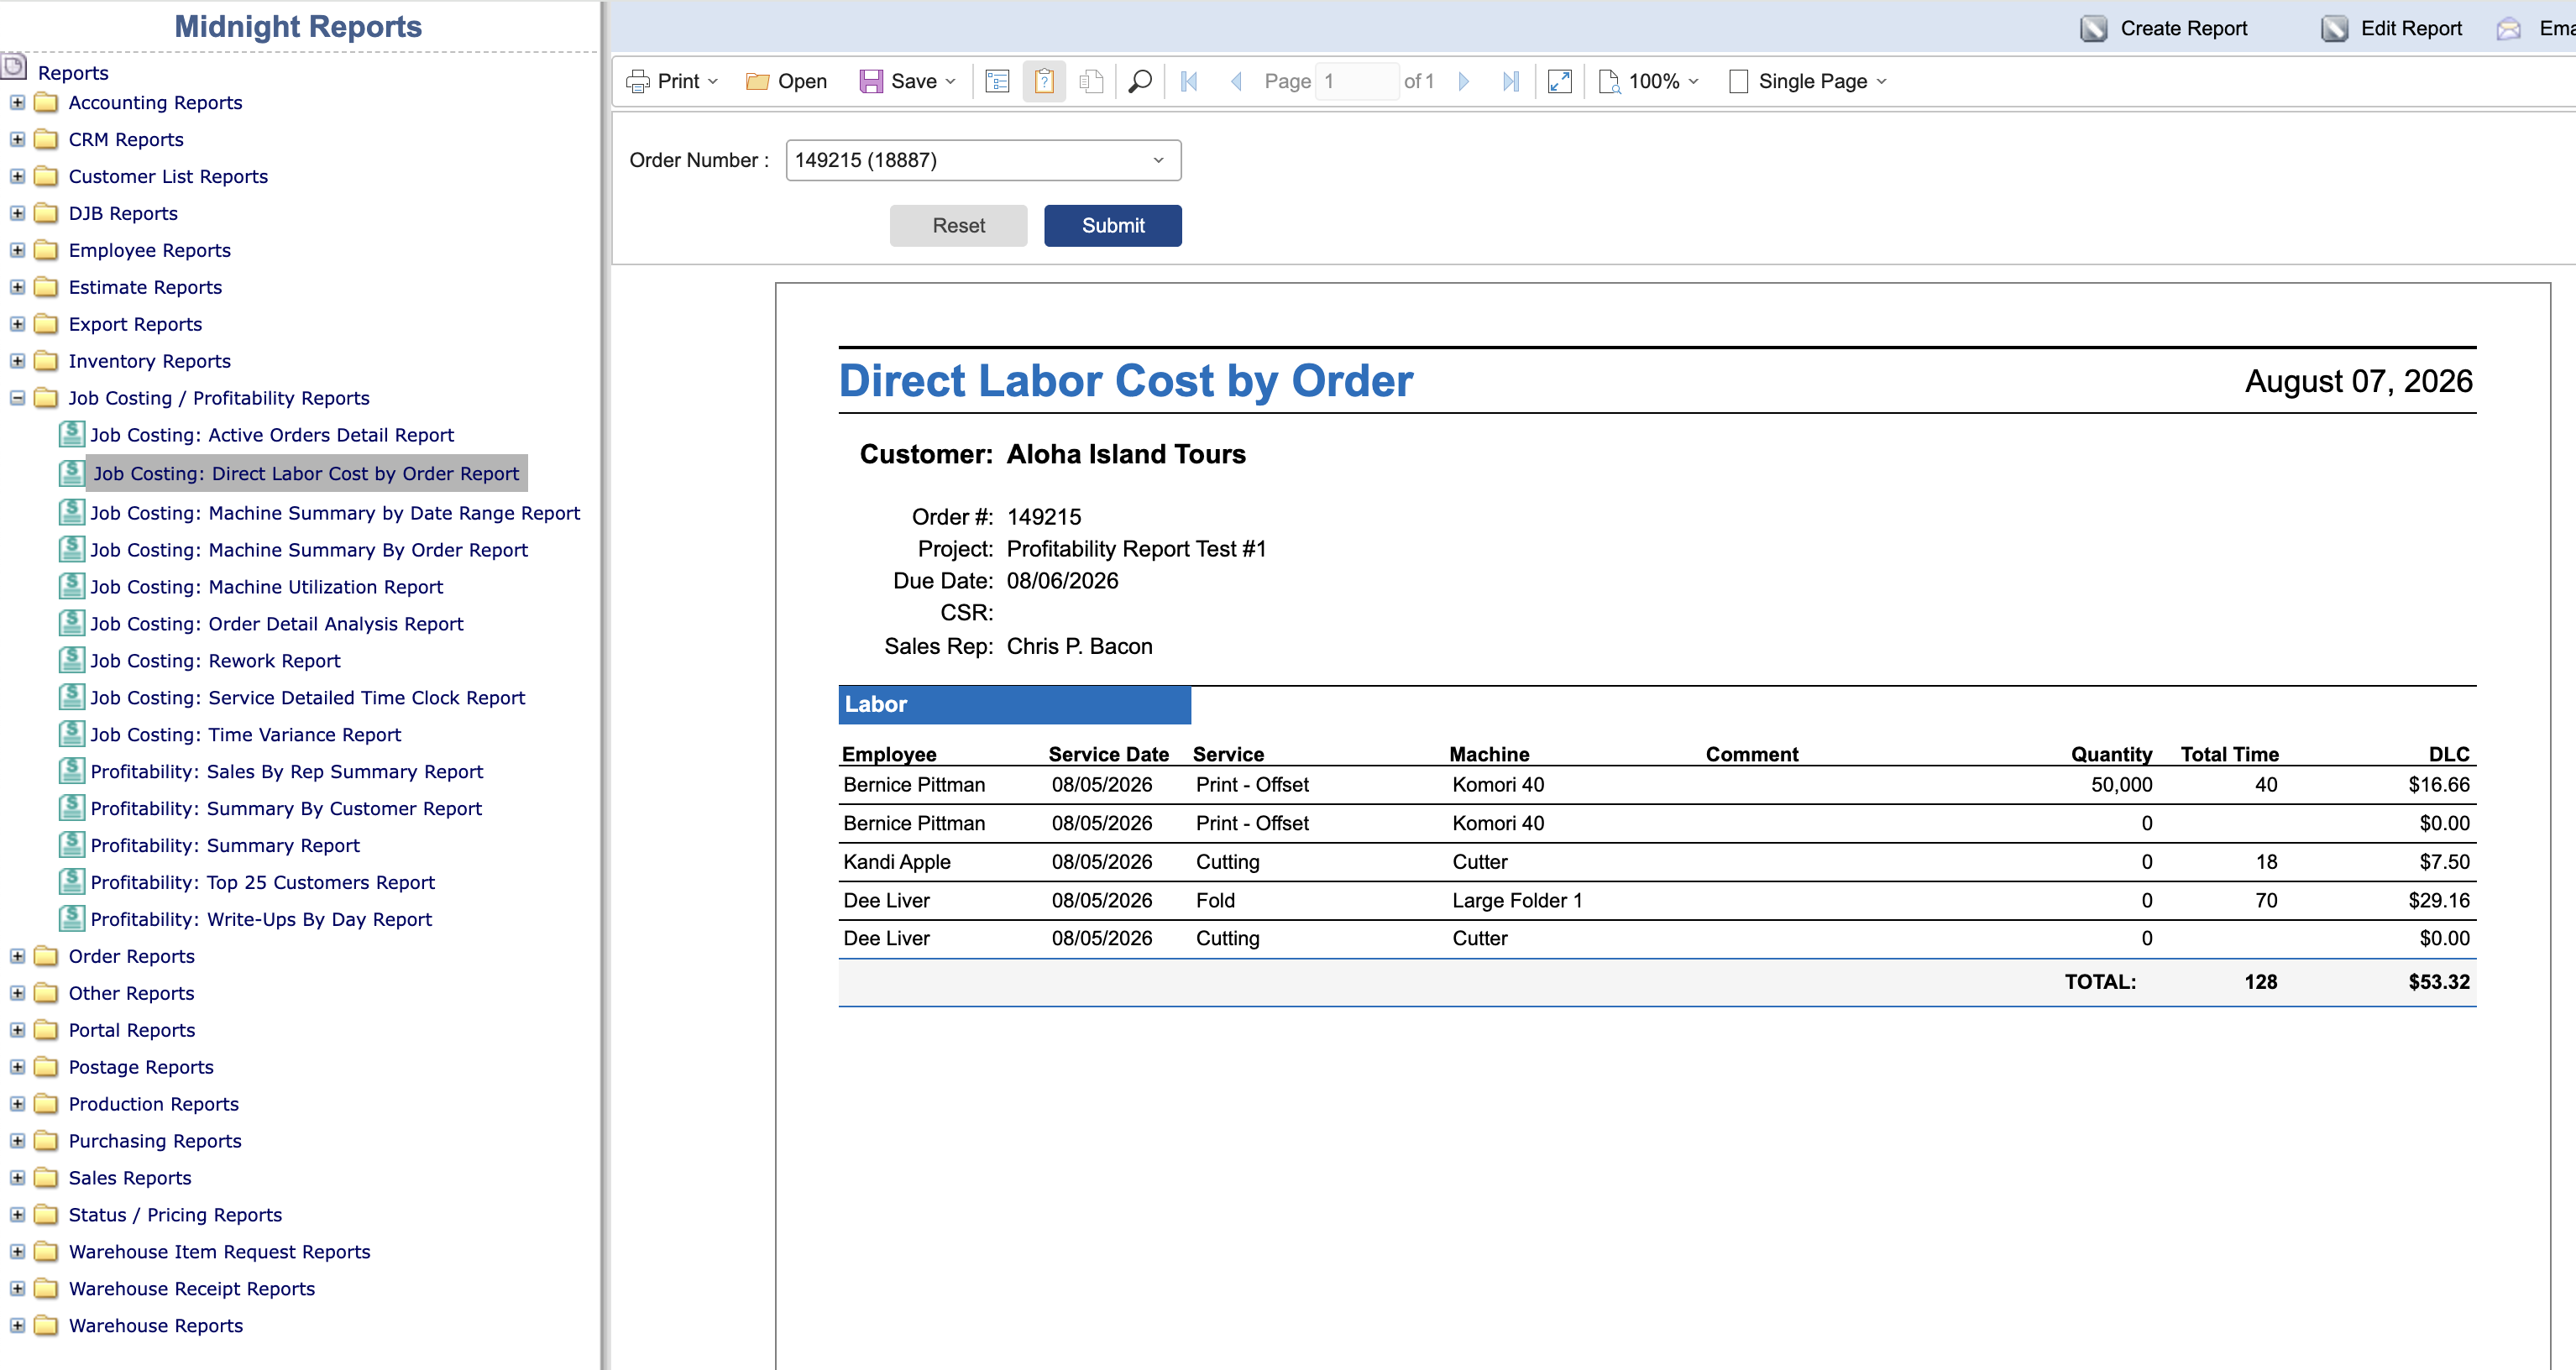The width and height of the screenshot is (2576, 1370).
Task: Click the Machine Utilization Report icon
Action: 71,586
